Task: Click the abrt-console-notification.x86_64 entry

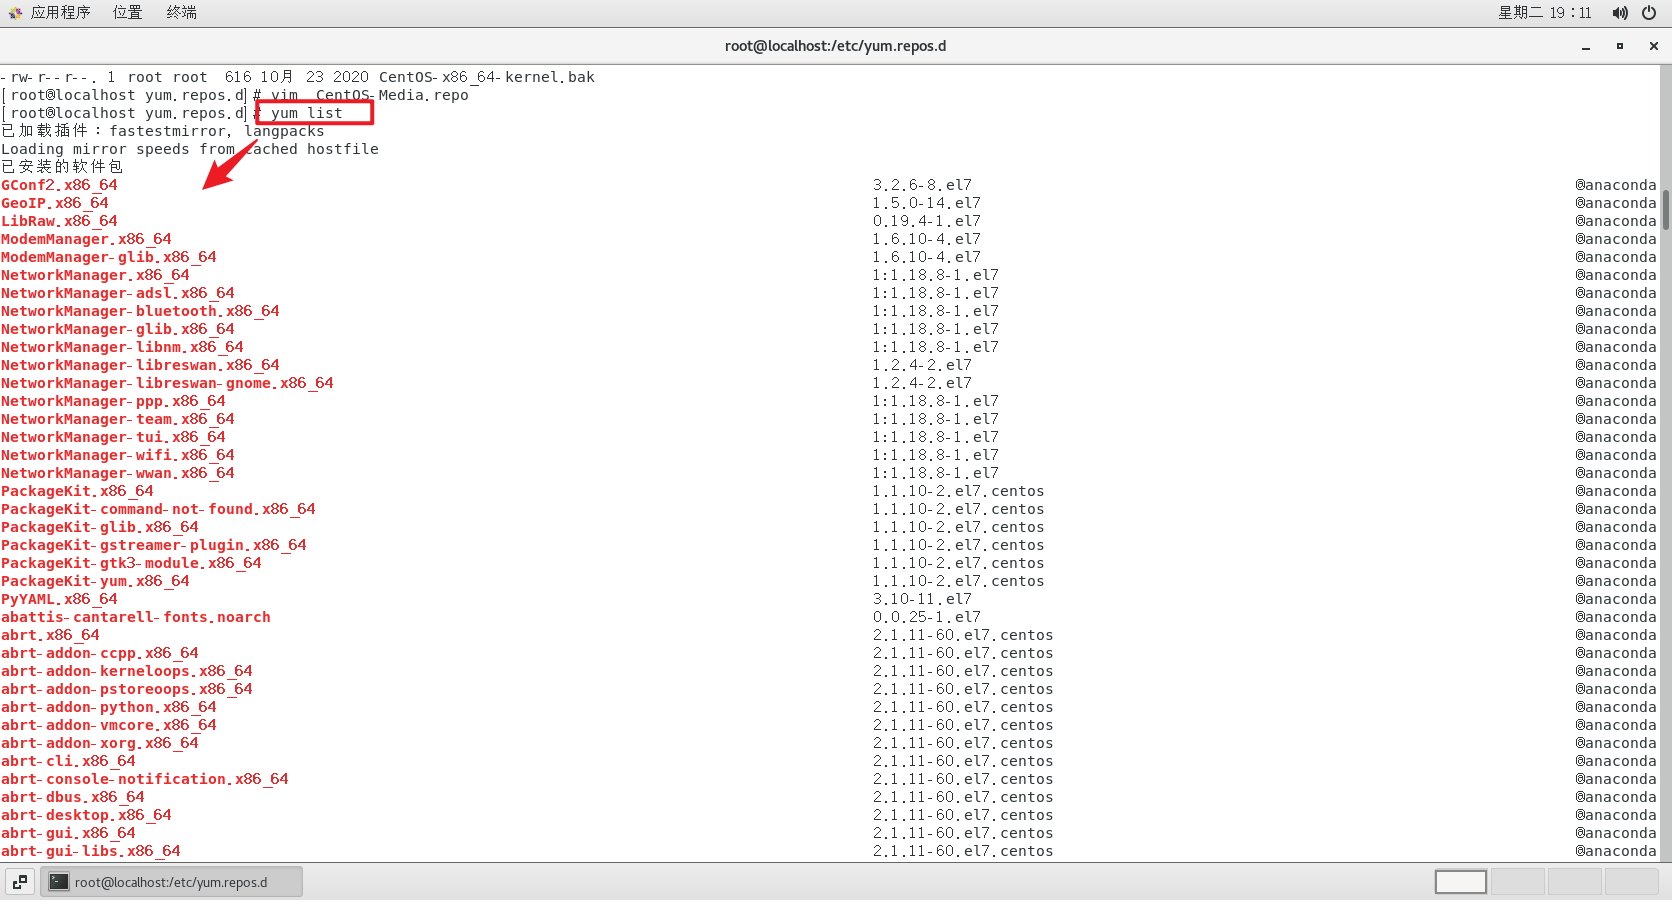Action: [x=145, y=779]
